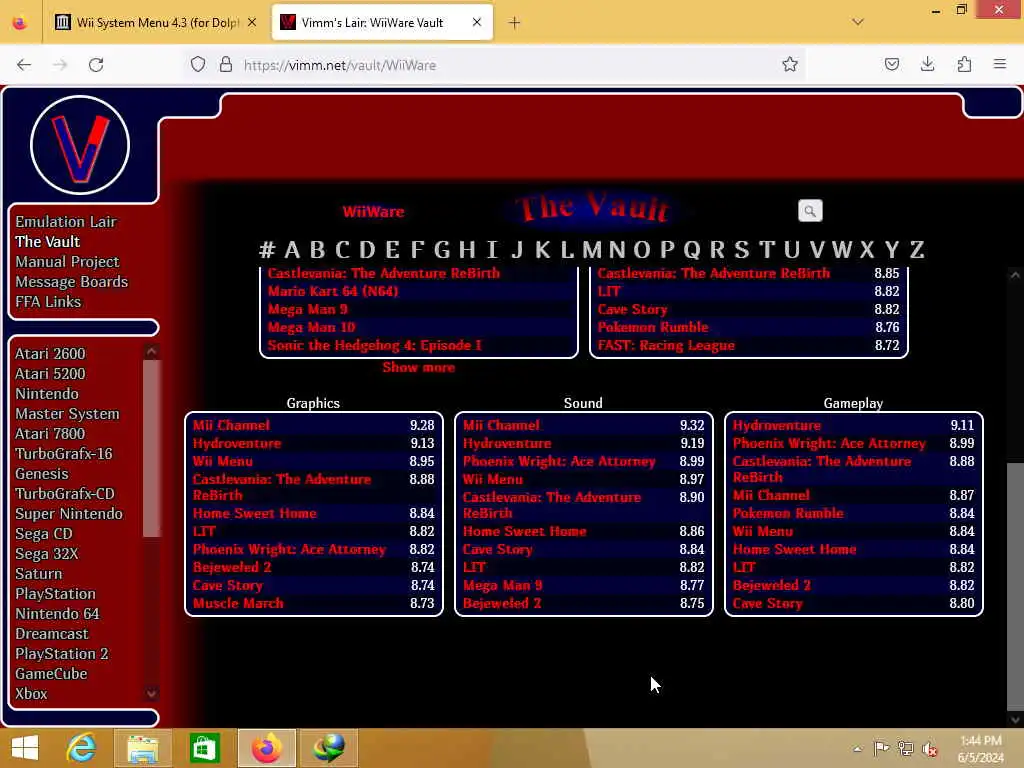Open the Pocket save icon
Viewport: 1024px width, 768px height.
(891, 64)
